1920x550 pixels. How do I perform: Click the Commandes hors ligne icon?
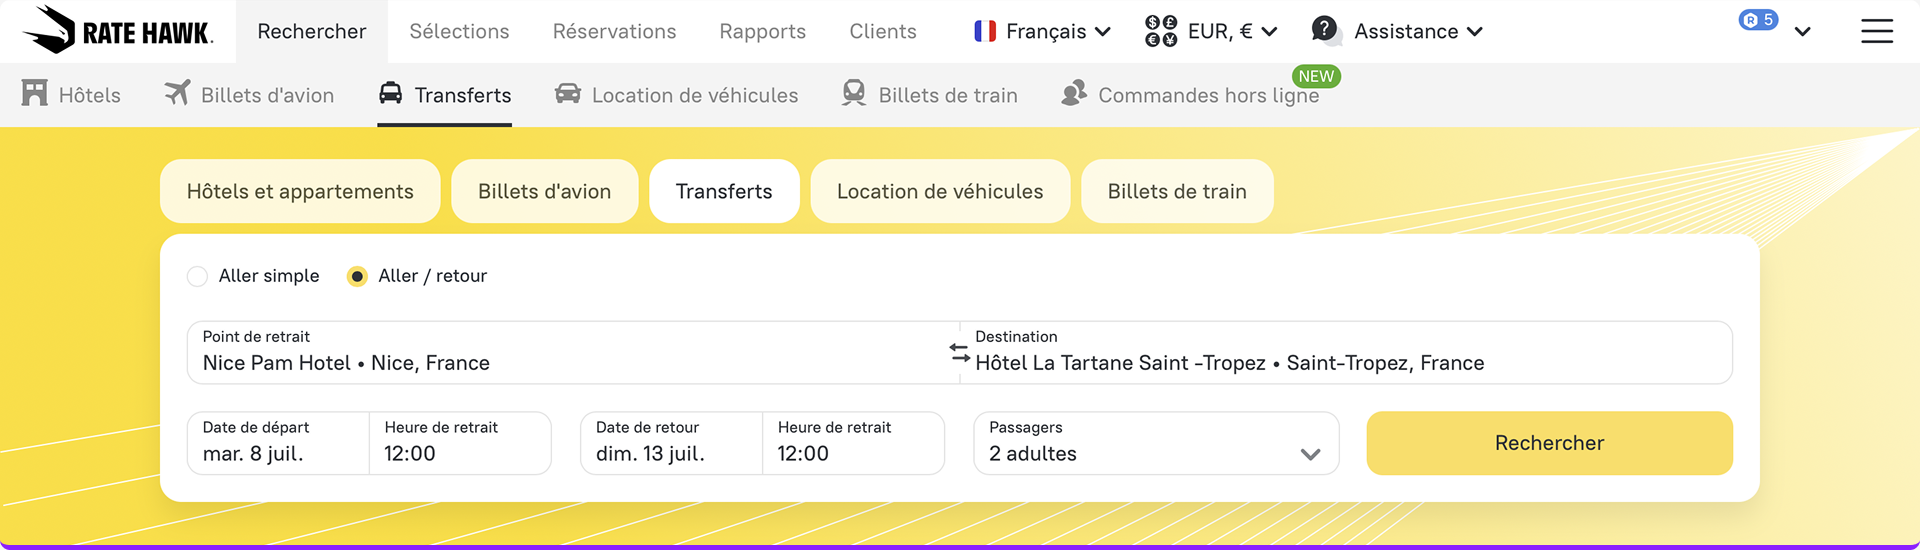tap(1074, 93)
